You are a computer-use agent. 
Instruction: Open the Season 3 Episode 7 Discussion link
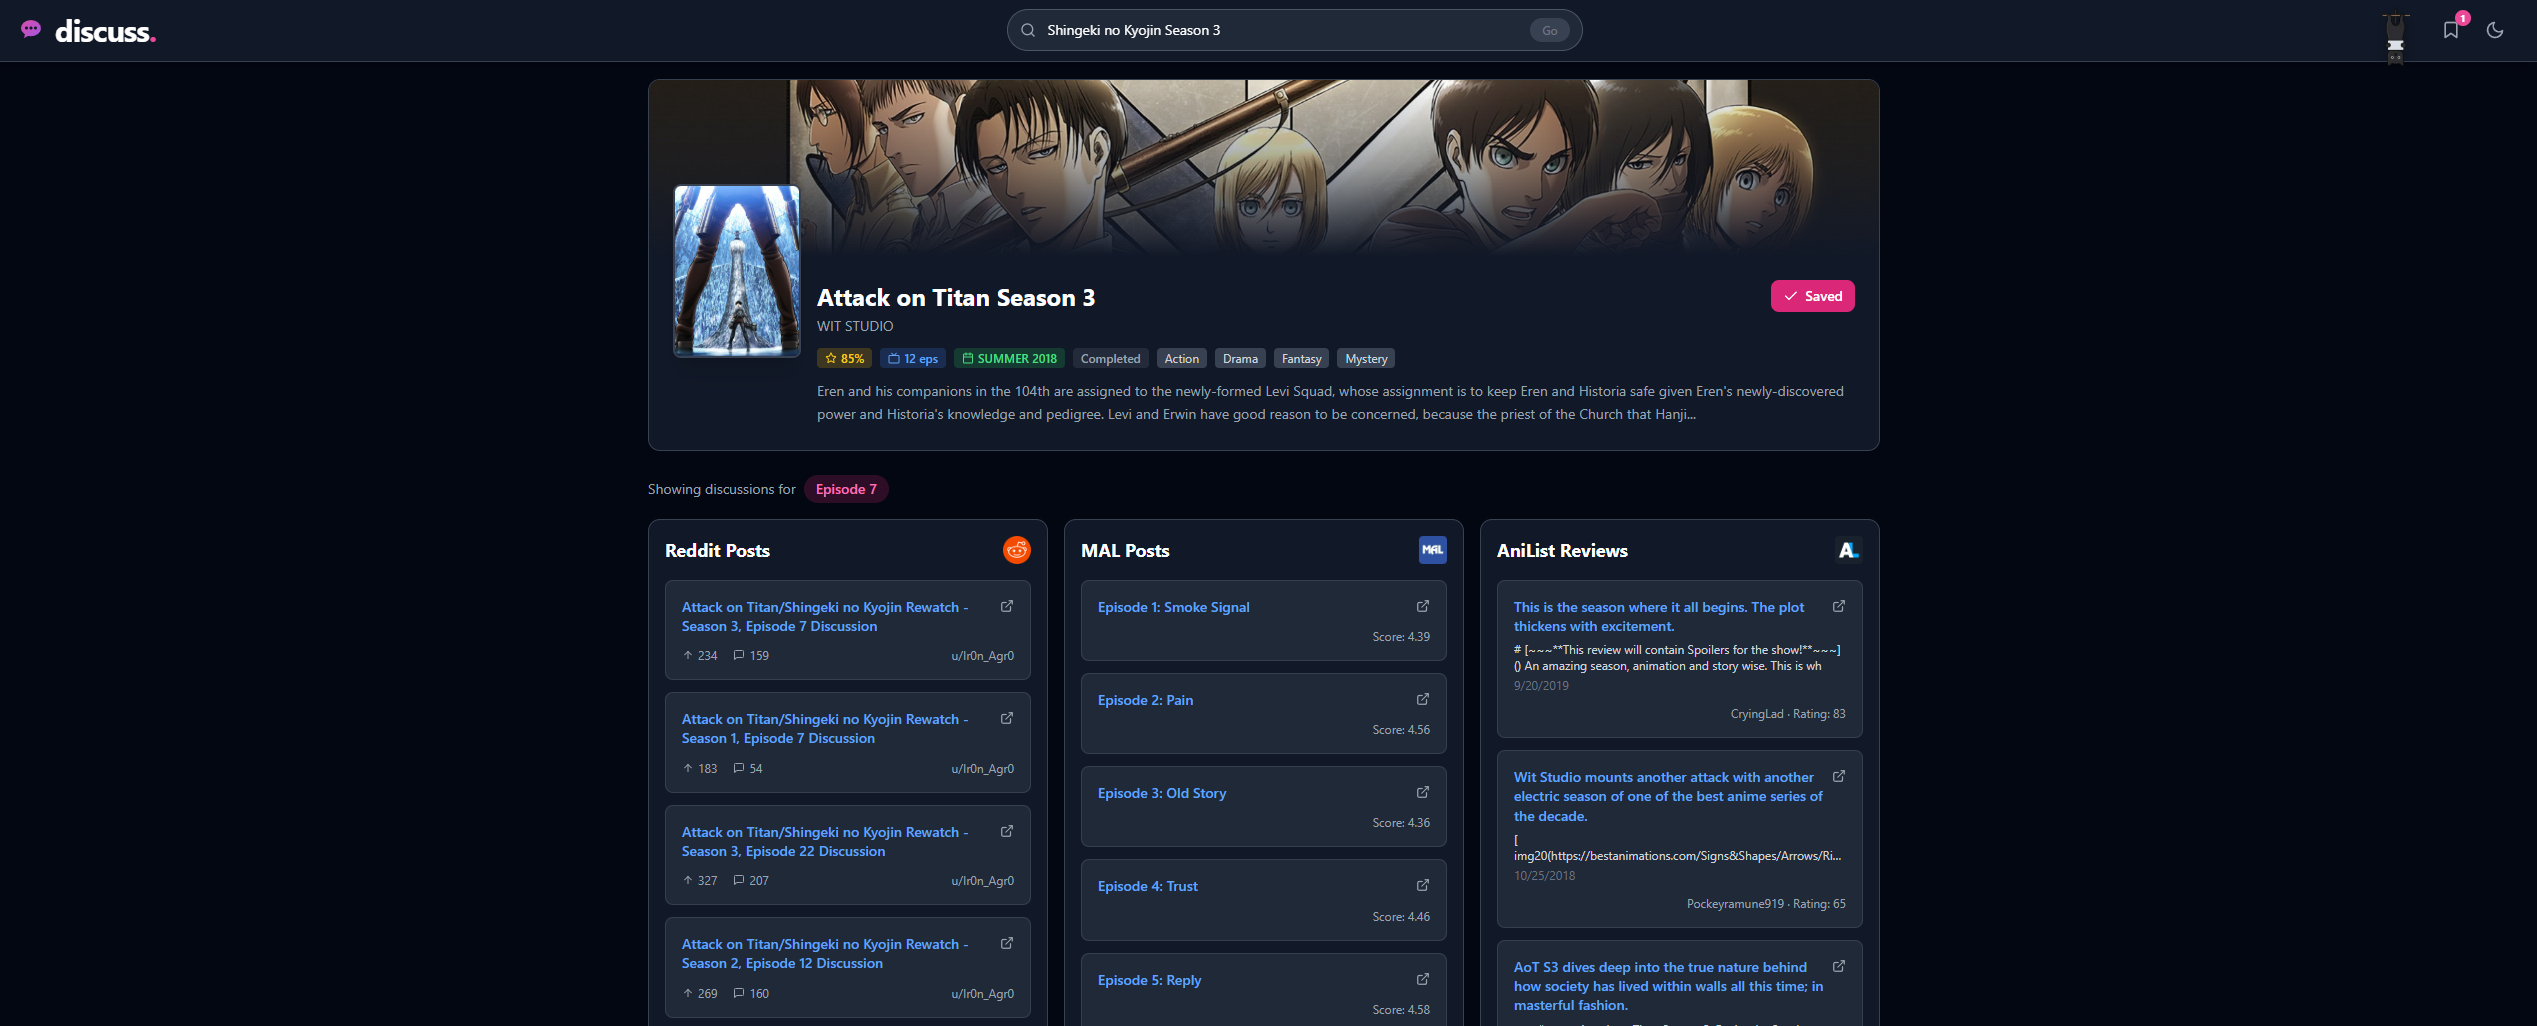coord(824,616)
